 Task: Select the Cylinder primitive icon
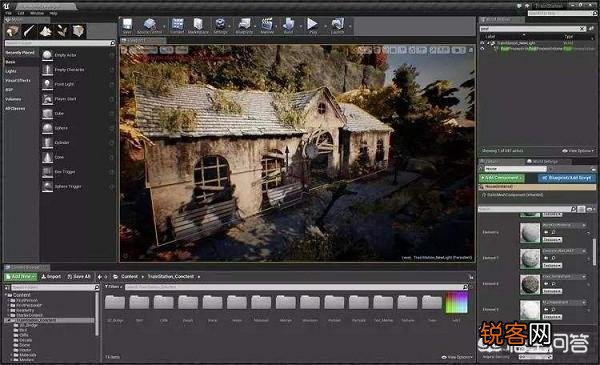click(x=47, y=143)
